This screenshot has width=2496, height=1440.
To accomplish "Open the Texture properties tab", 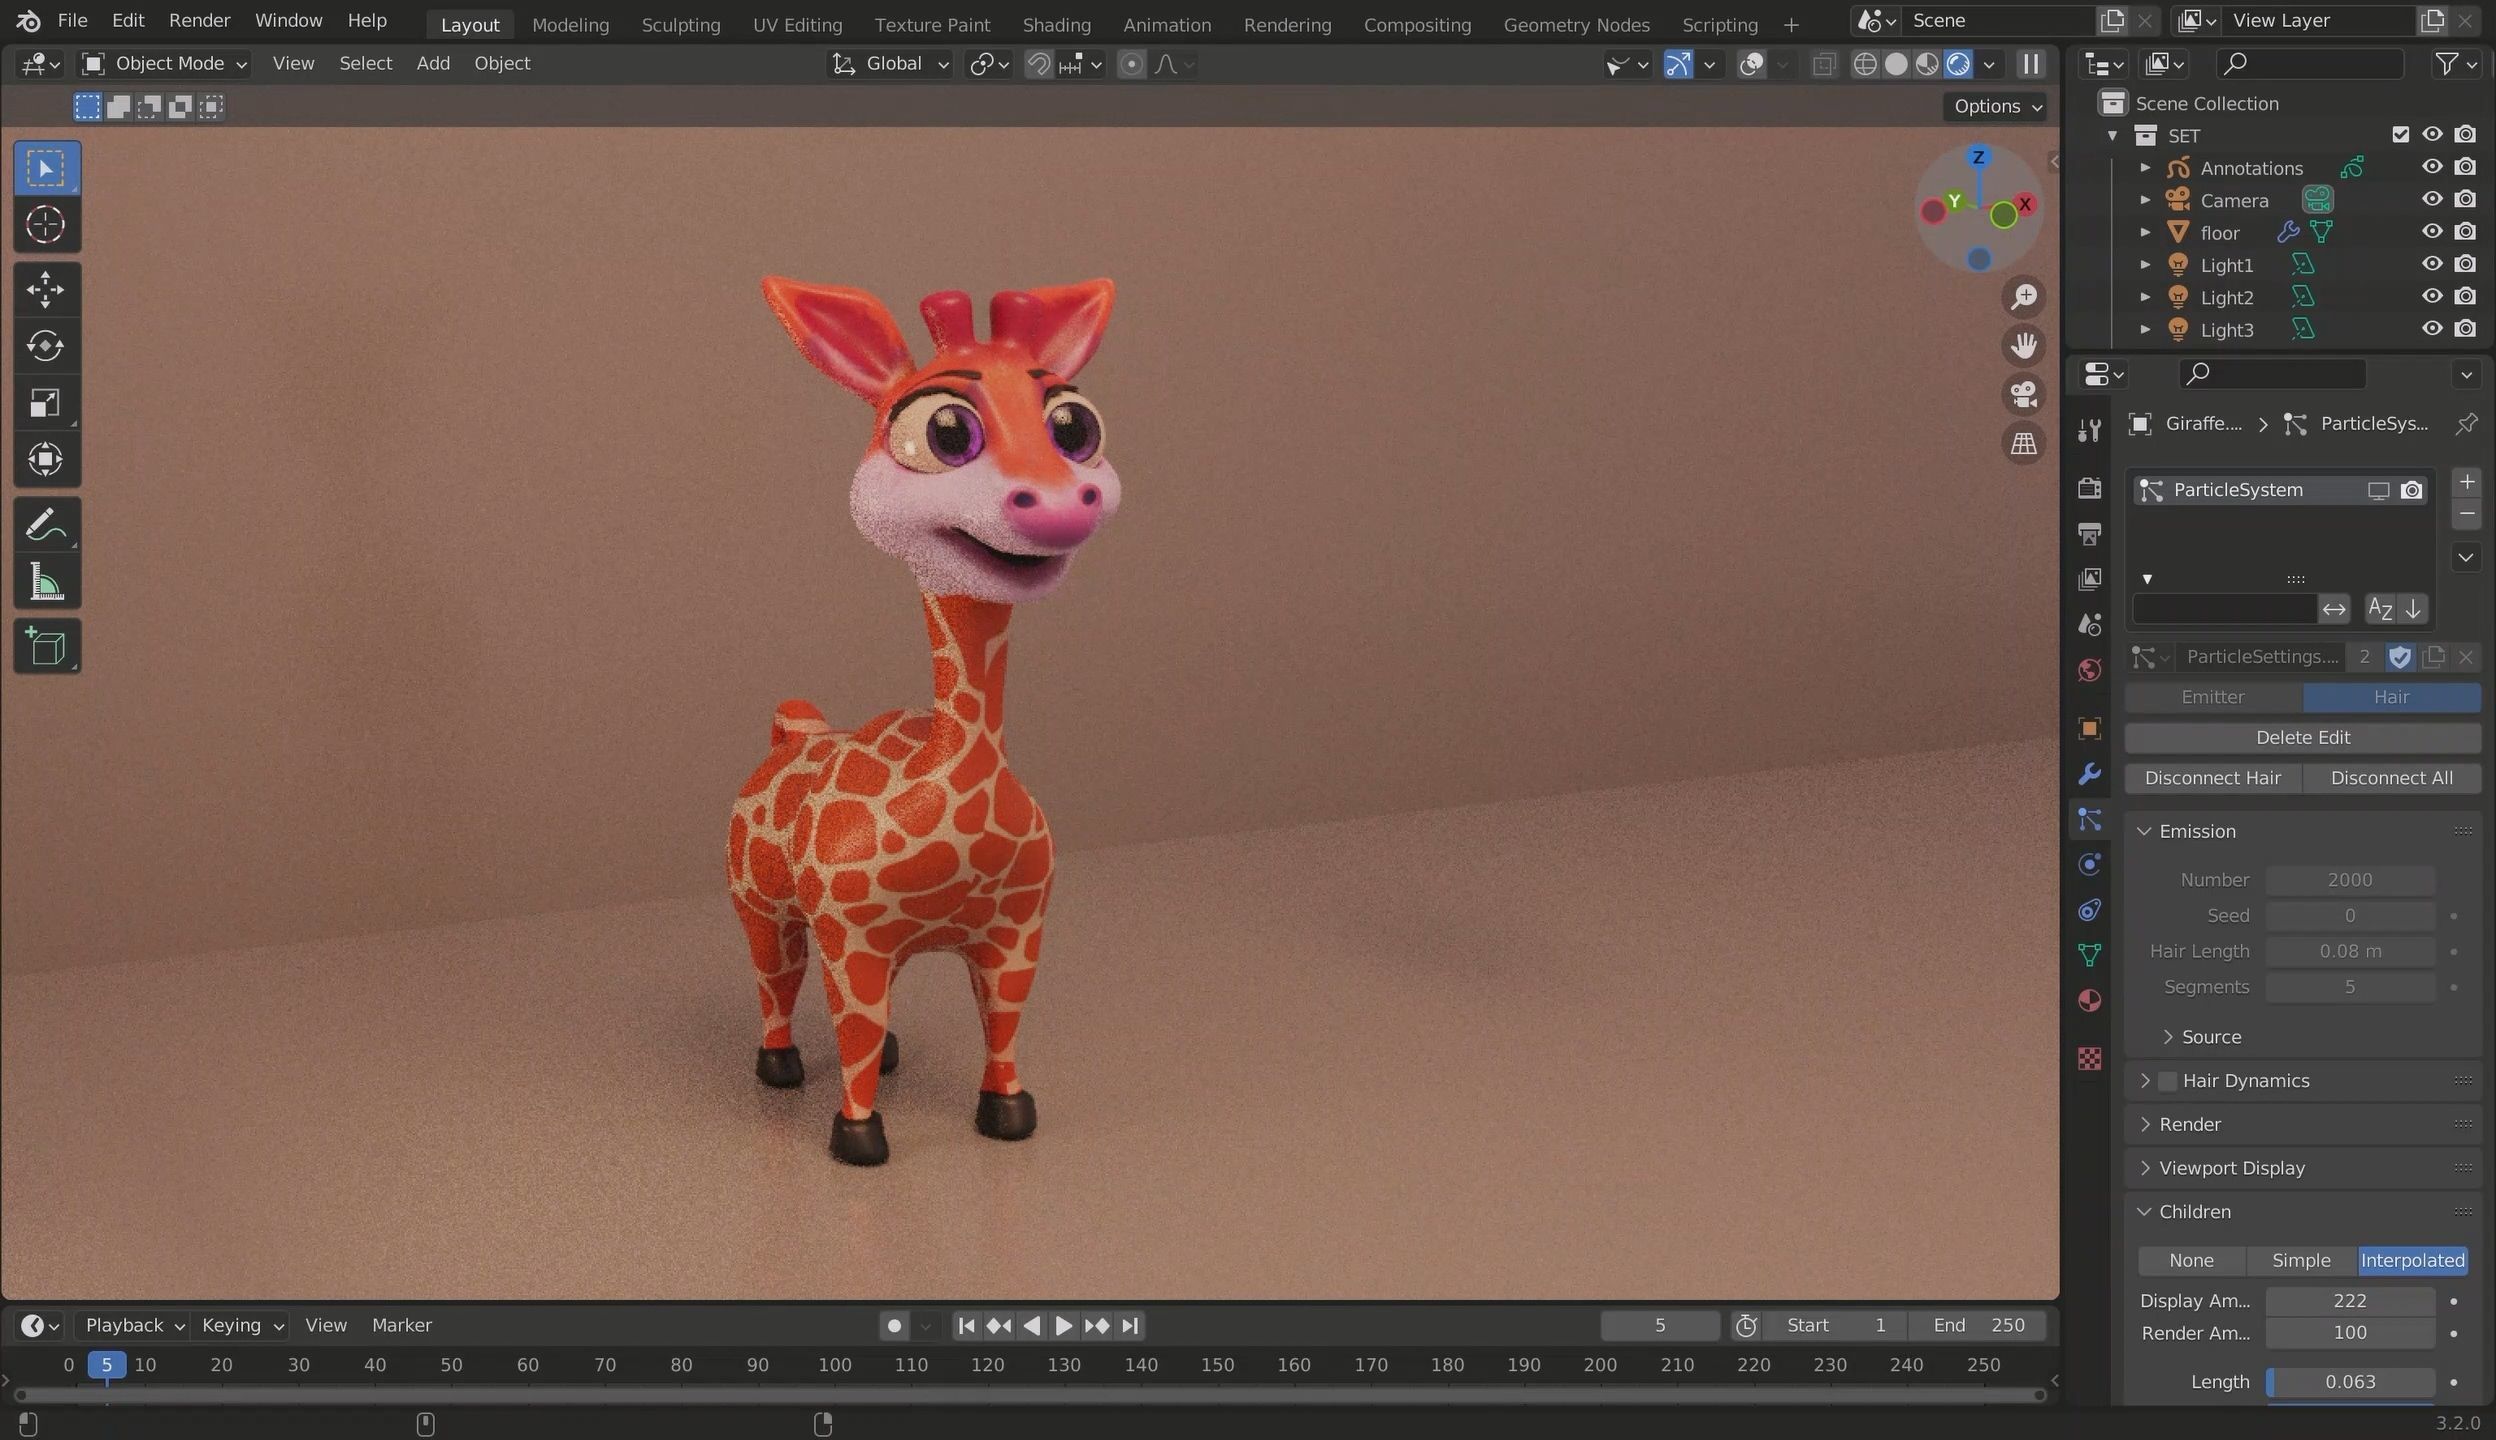I will pyautogui.click(x=2089, y=1058).
